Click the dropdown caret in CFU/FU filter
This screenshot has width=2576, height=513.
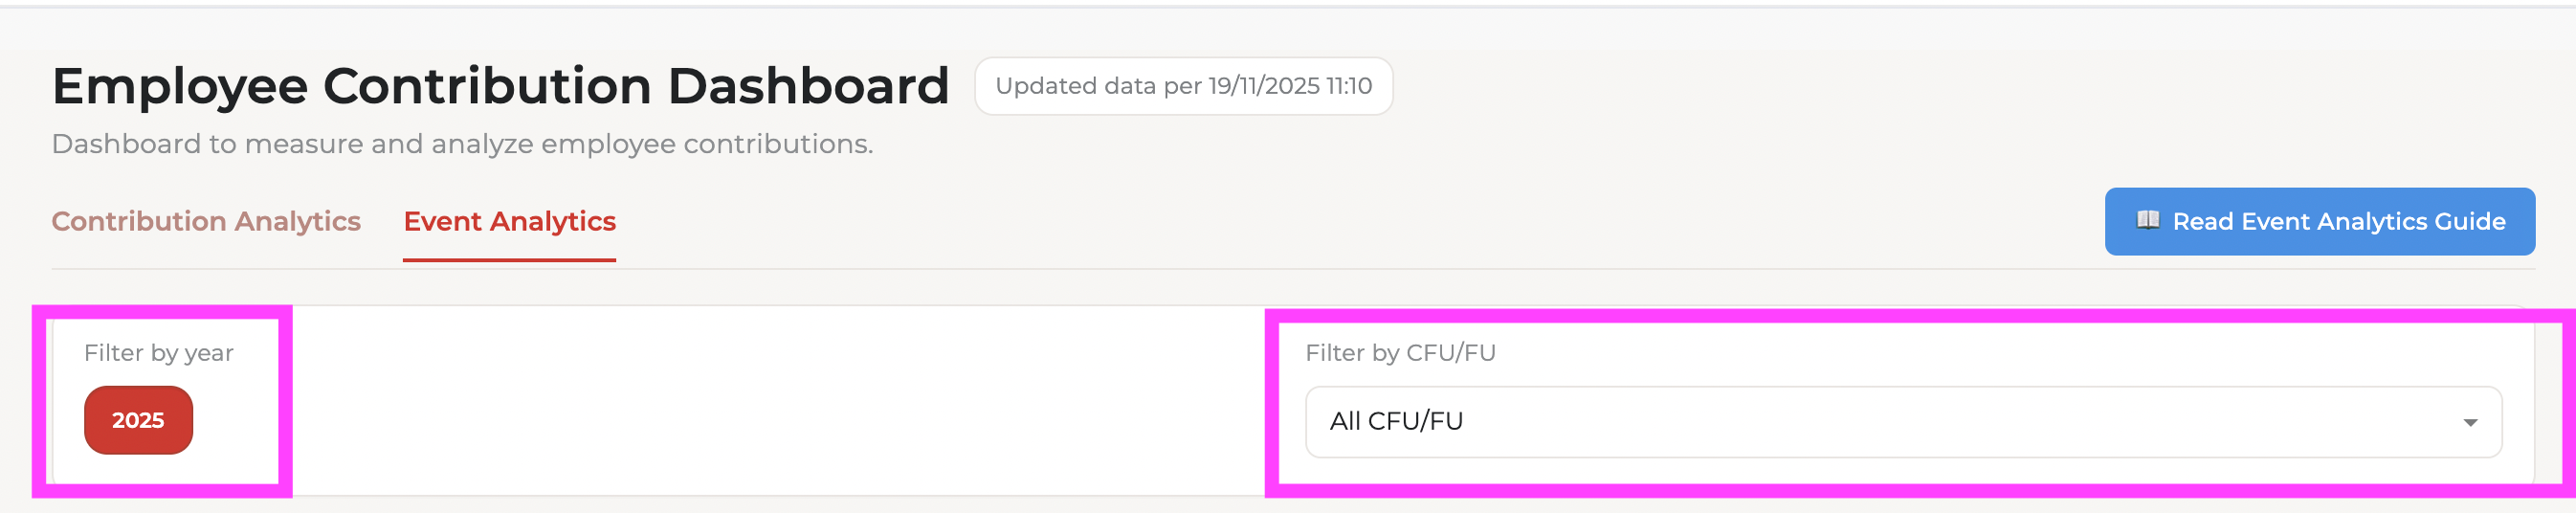coord(2470,422)
